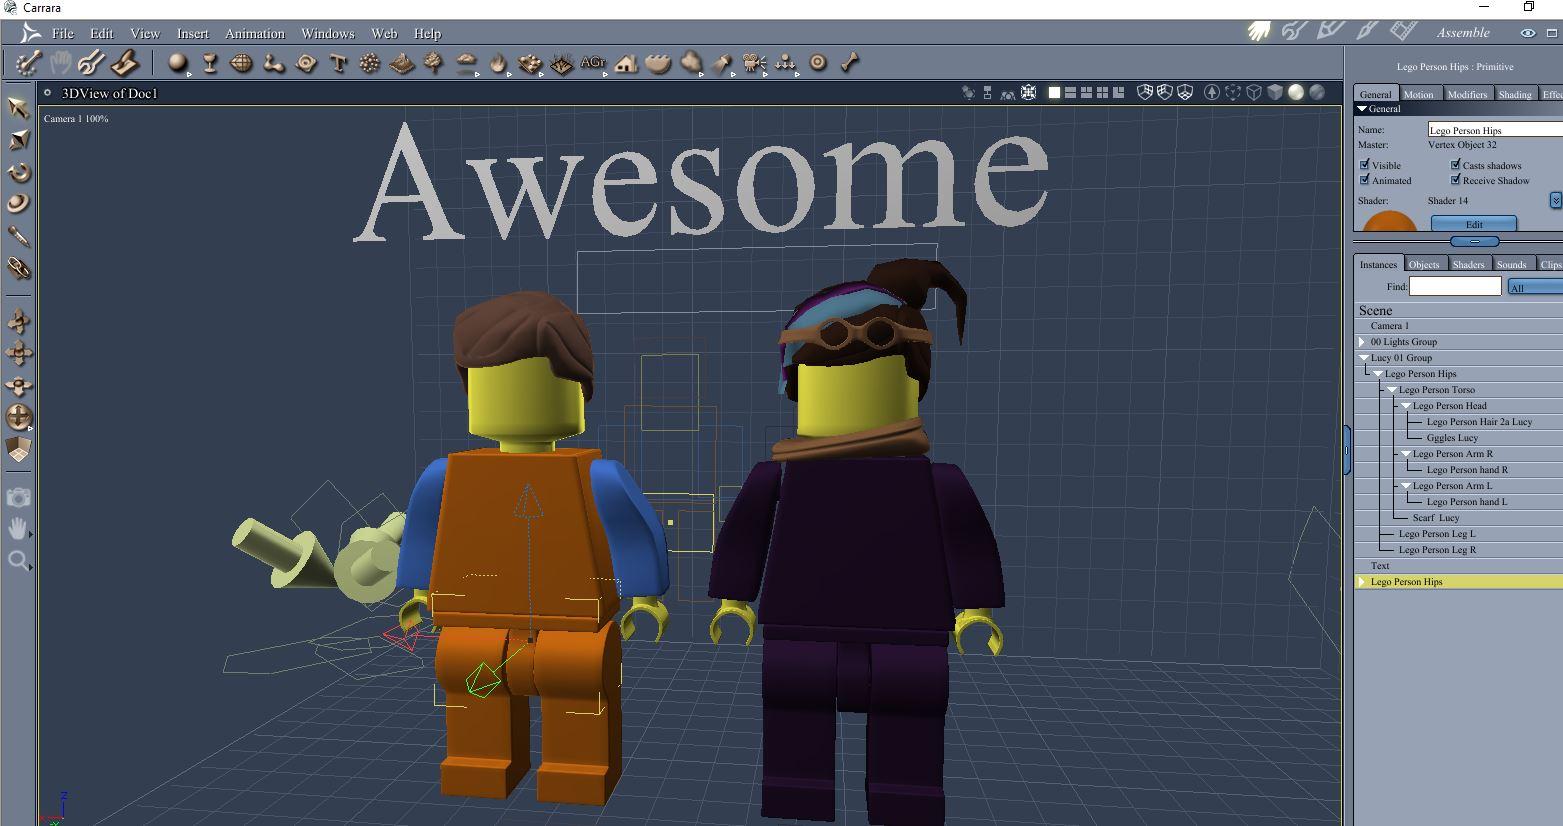The width and height of the screenshot is (1563, 826).
Task: Switch to the Modifiers tab
Action: point(1467,94)
